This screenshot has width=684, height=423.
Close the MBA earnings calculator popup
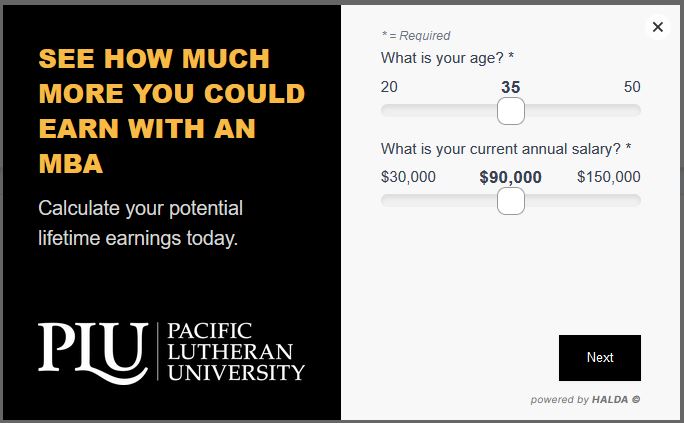point(657,27)
